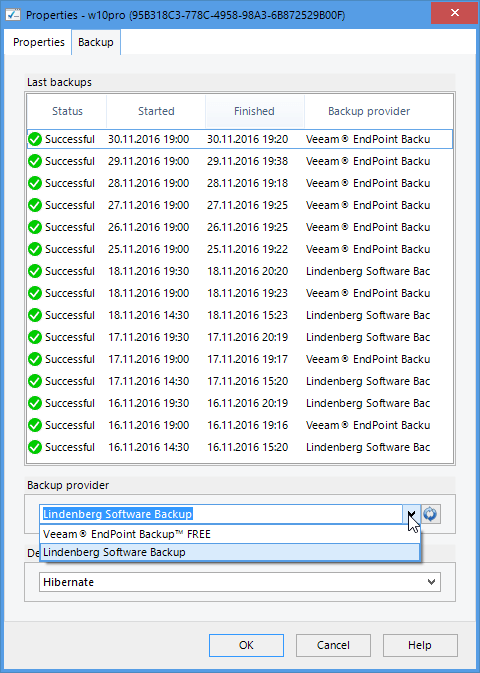Click the Backup provider combo text field
This screenshot has height=673, width=480.
pyautogui.click(x=221, y=514)
